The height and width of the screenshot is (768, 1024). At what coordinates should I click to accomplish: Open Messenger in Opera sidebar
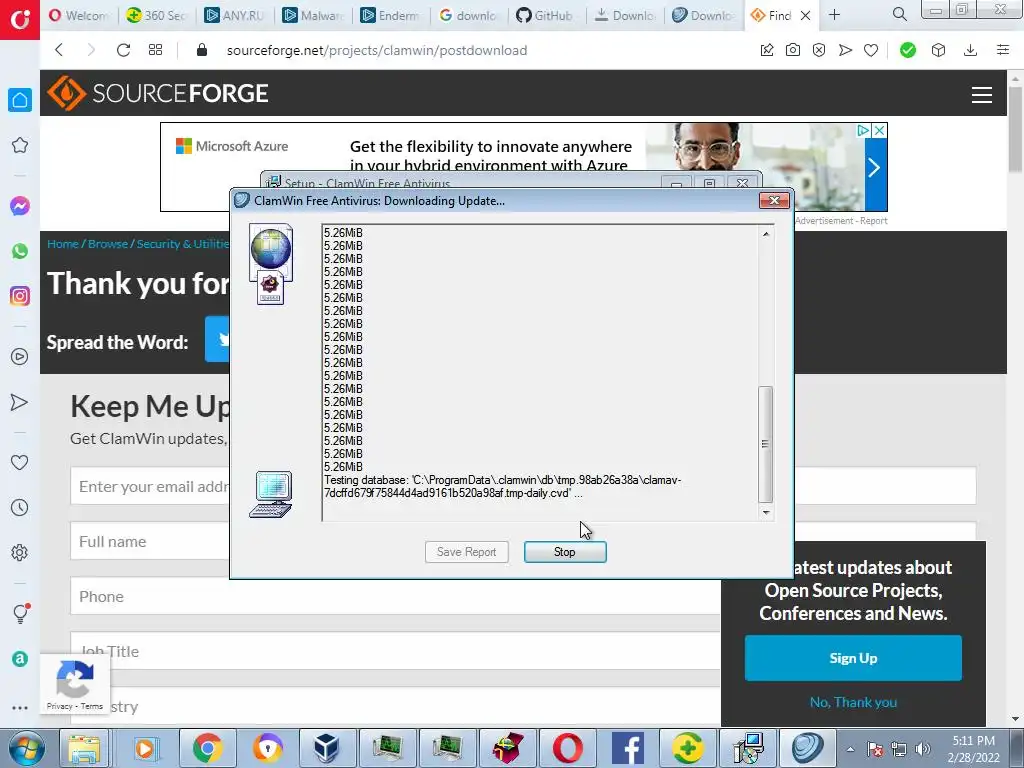(20, 206)
